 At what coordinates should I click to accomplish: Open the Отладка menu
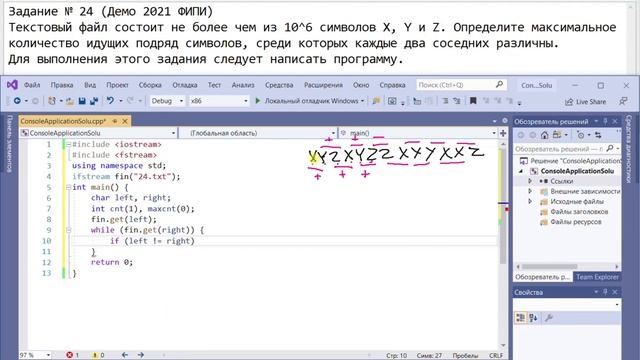pyautogui.click(x=185, y=85)
